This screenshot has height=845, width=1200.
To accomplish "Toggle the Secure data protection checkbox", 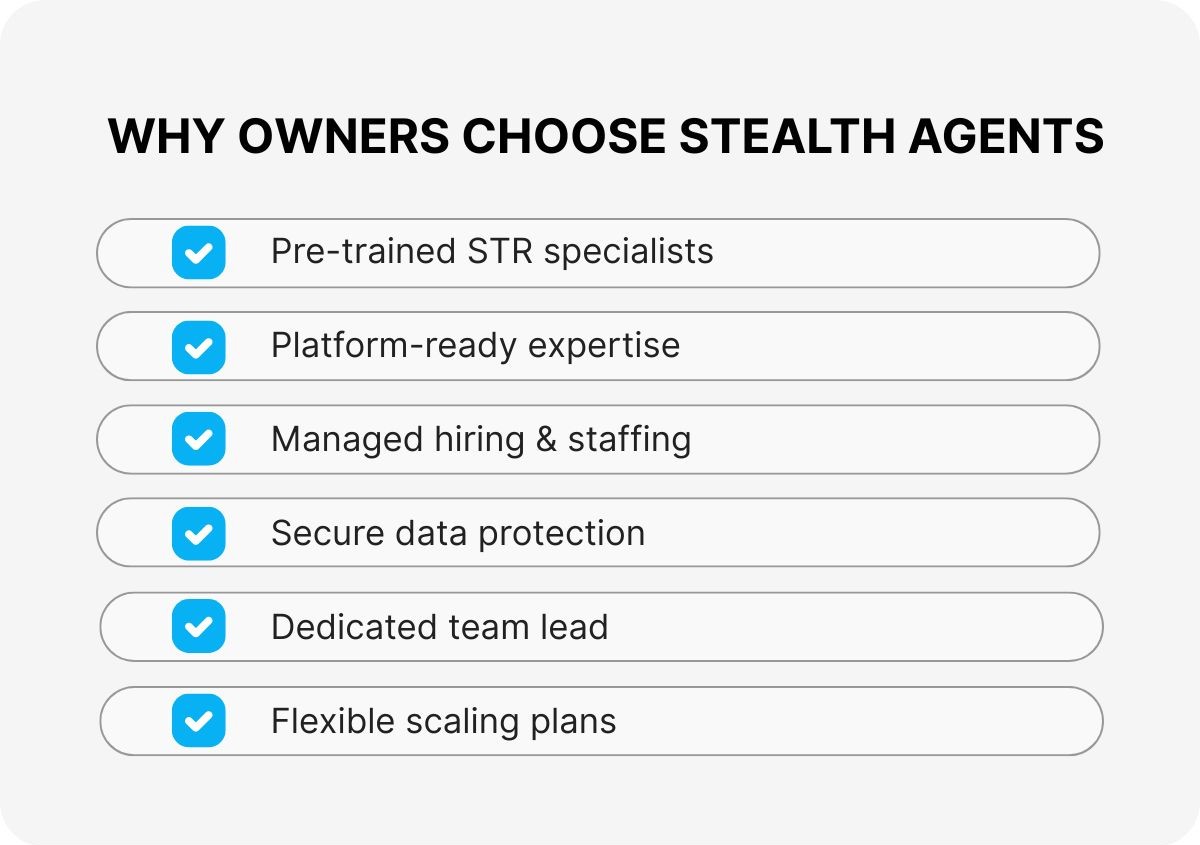I will (x=198, y=533).
